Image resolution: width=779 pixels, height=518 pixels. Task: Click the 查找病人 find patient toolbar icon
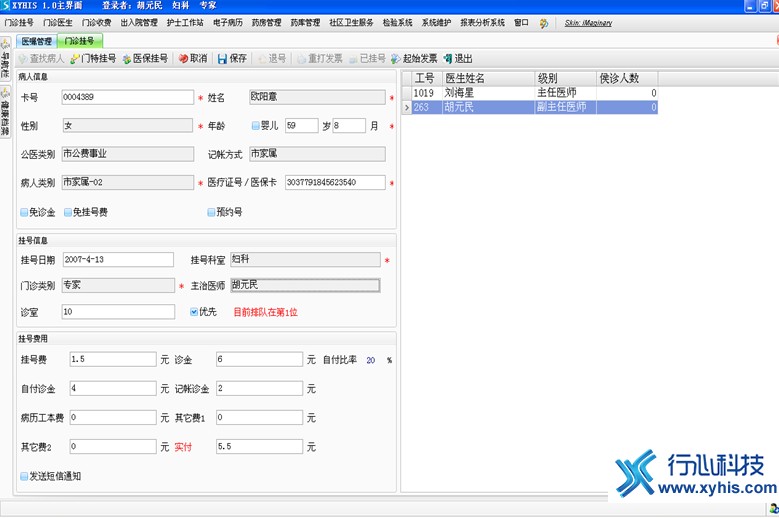point(22,59)
